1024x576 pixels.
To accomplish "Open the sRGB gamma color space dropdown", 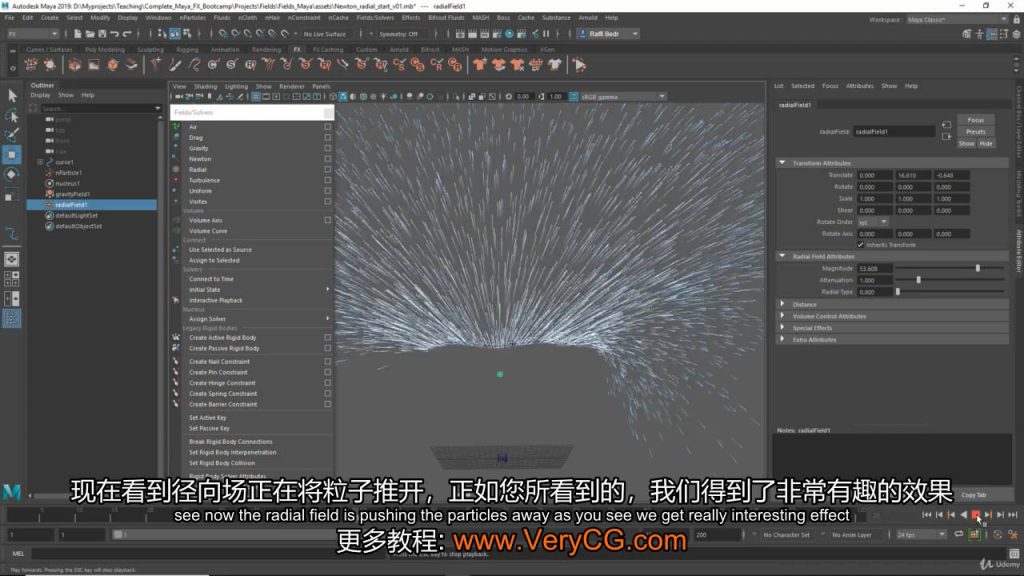I will (x=622, y=97).
